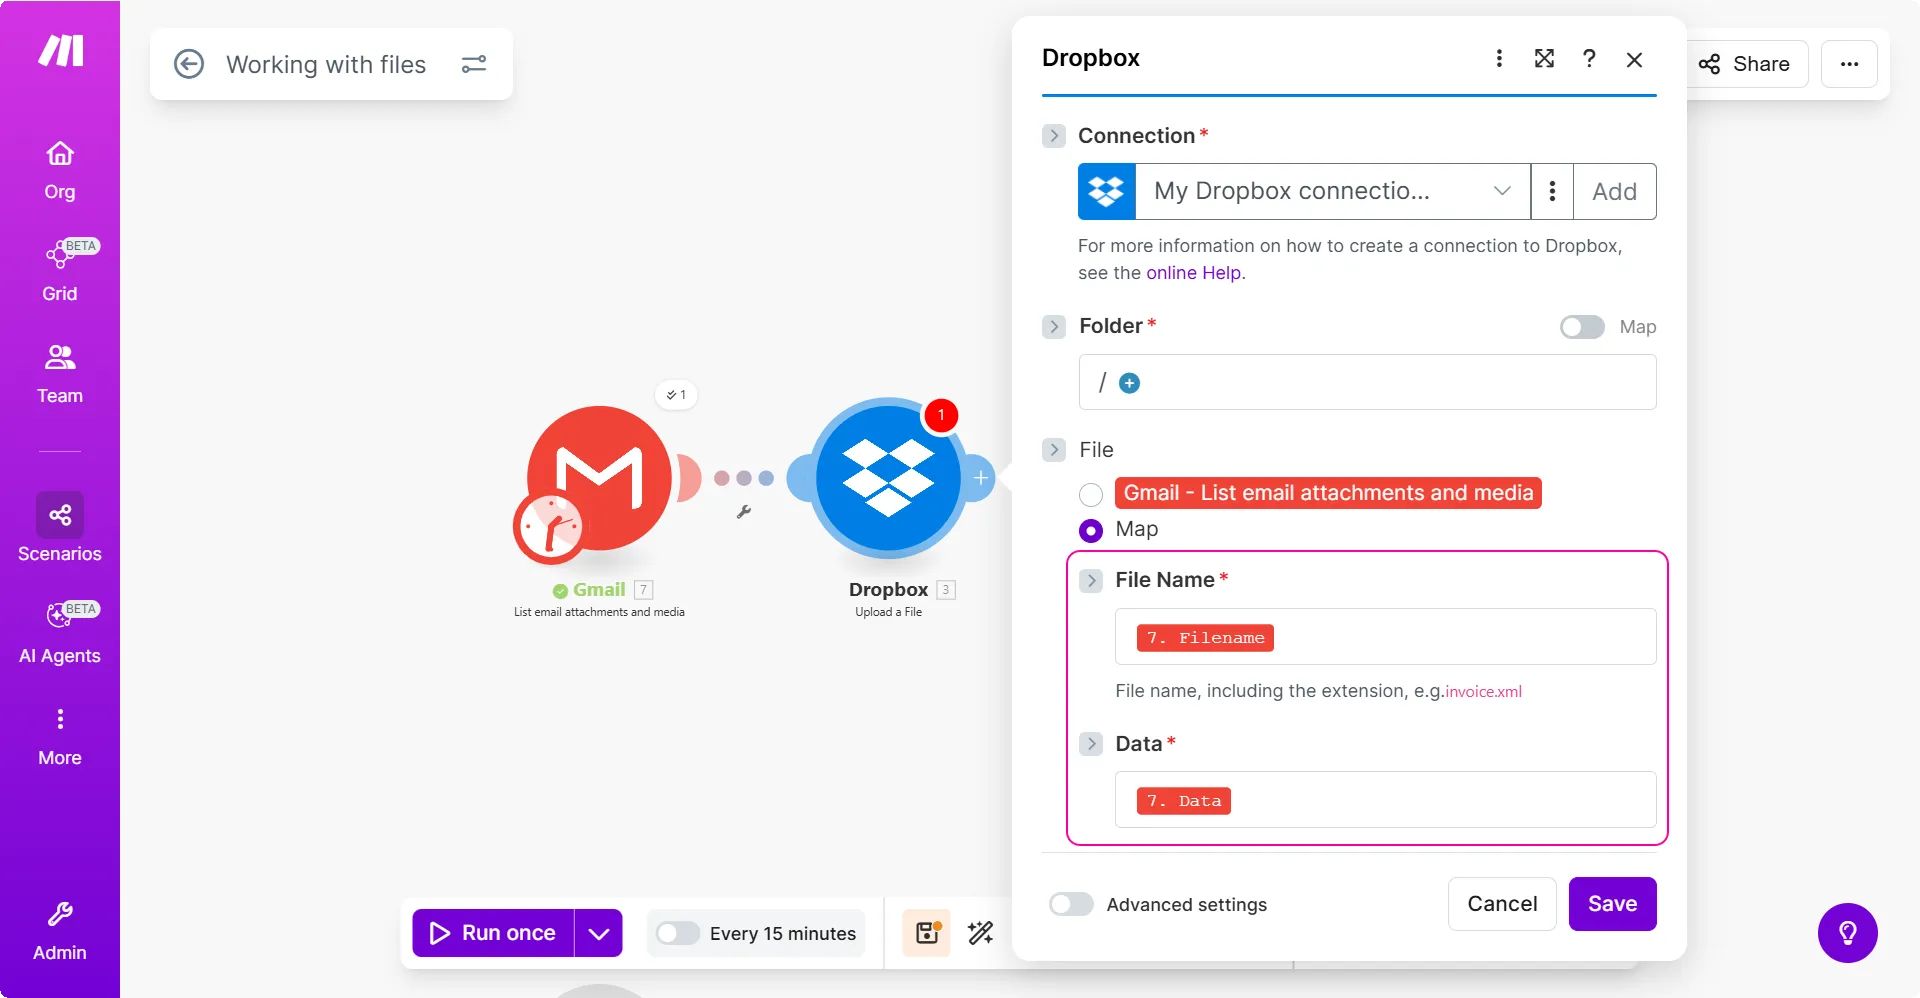Open the Gmail operations check bubble
The image size is (1920, 998).
point(677,395)
